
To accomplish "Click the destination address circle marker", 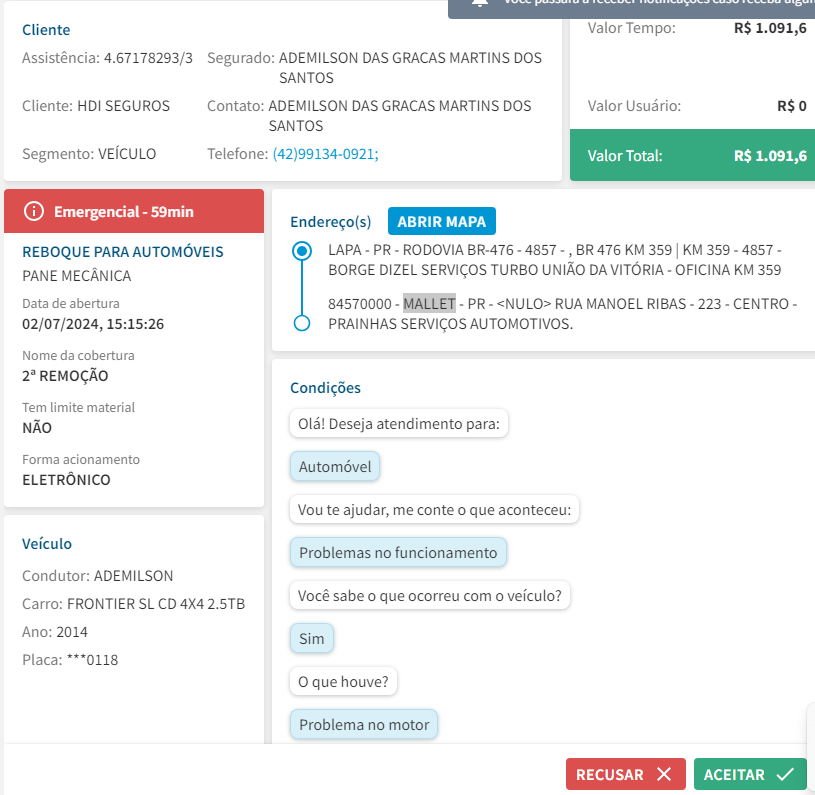I will tap(302, 323).
